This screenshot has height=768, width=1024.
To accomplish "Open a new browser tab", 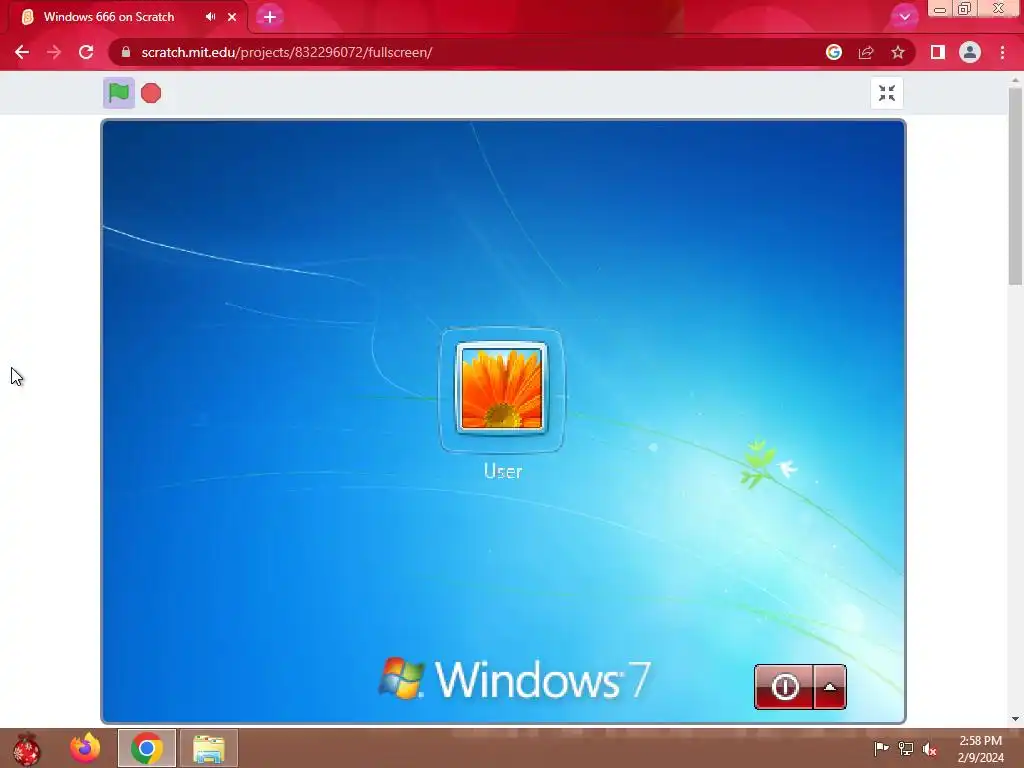I will (270, 17).
